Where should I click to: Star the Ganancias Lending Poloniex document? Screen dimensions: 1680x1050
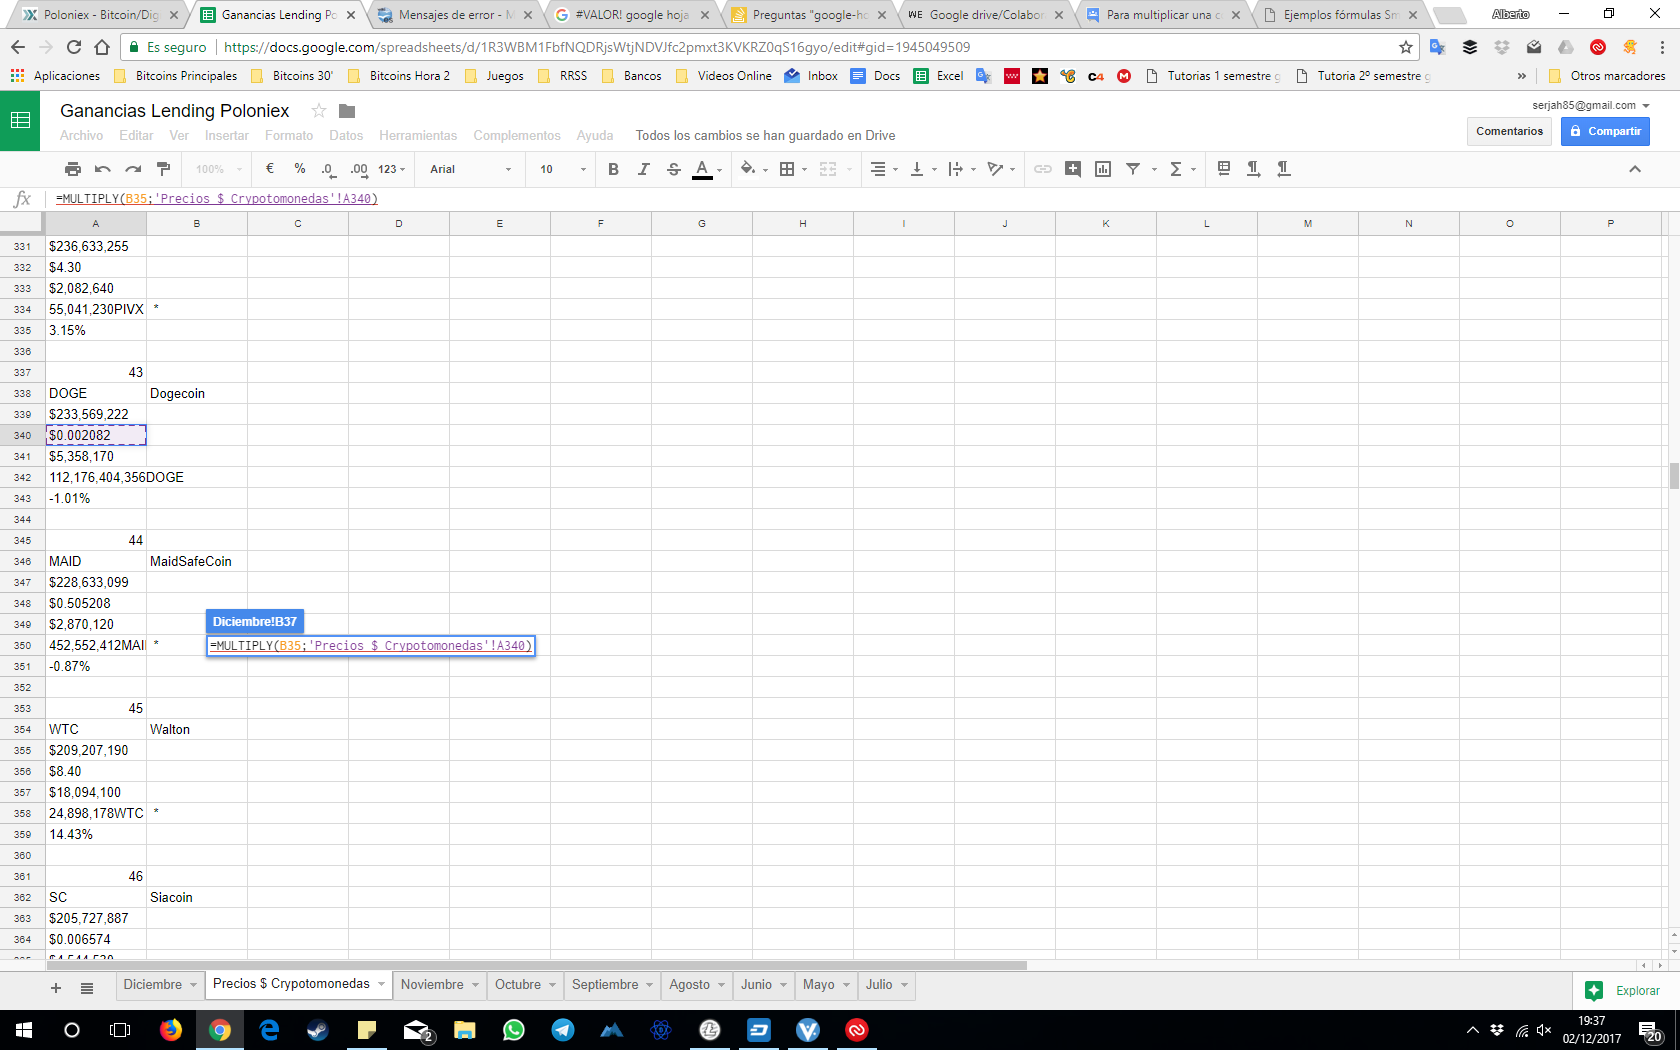tap(319, 110)
